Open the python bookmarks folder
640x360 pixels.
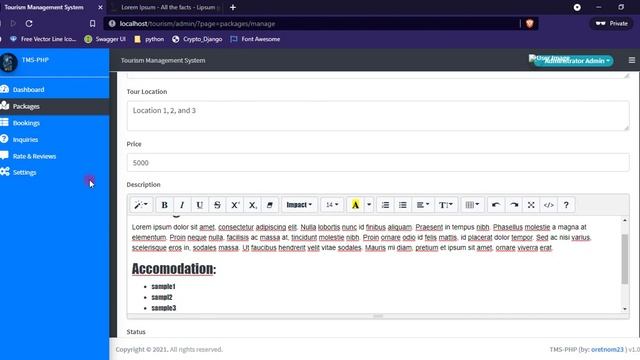(x=149, y=39)
